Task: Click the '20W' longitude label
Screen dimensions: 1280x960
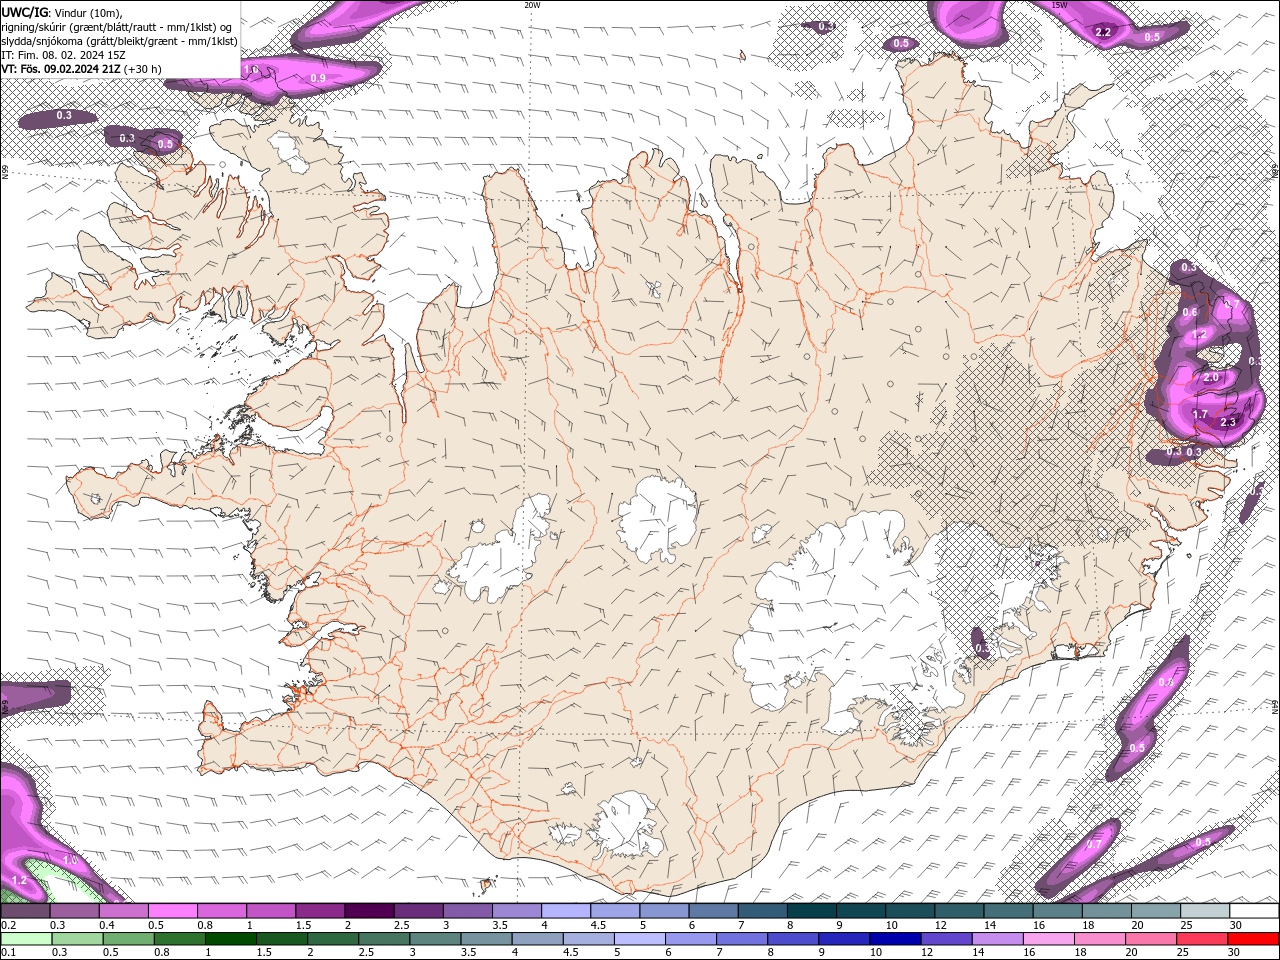Action: [532, 5]
